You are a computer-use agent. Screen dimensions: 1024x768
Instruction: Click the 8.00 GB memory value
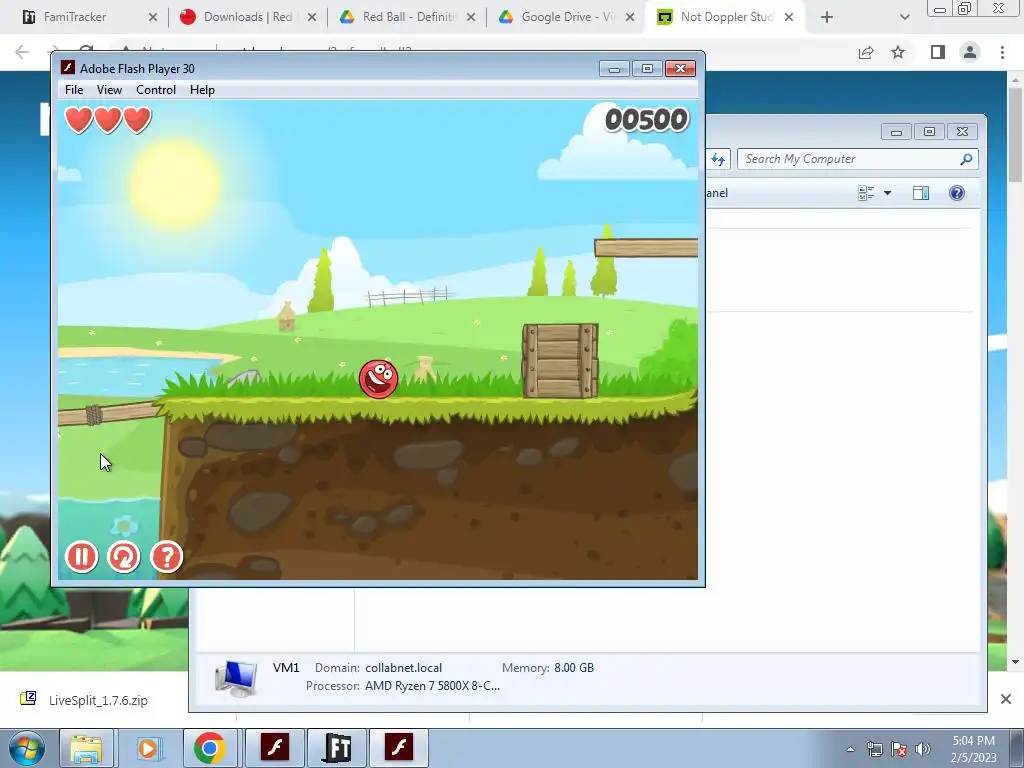click(574, 667)
